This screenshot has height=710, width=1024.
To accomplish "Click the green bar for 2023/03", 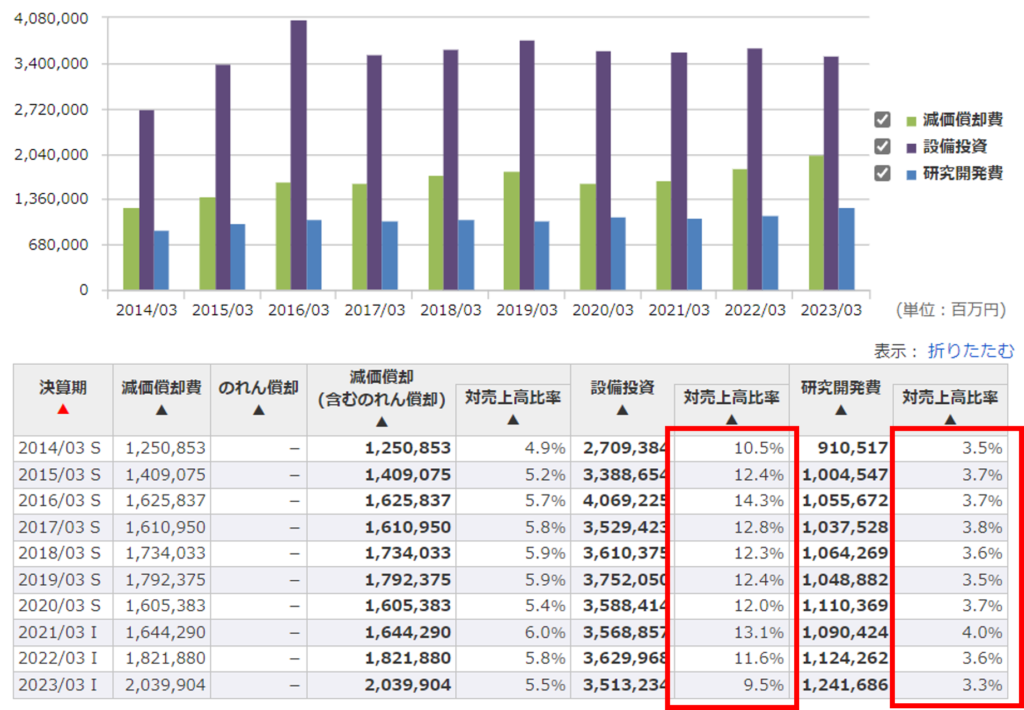I will [x=816, y=222].
